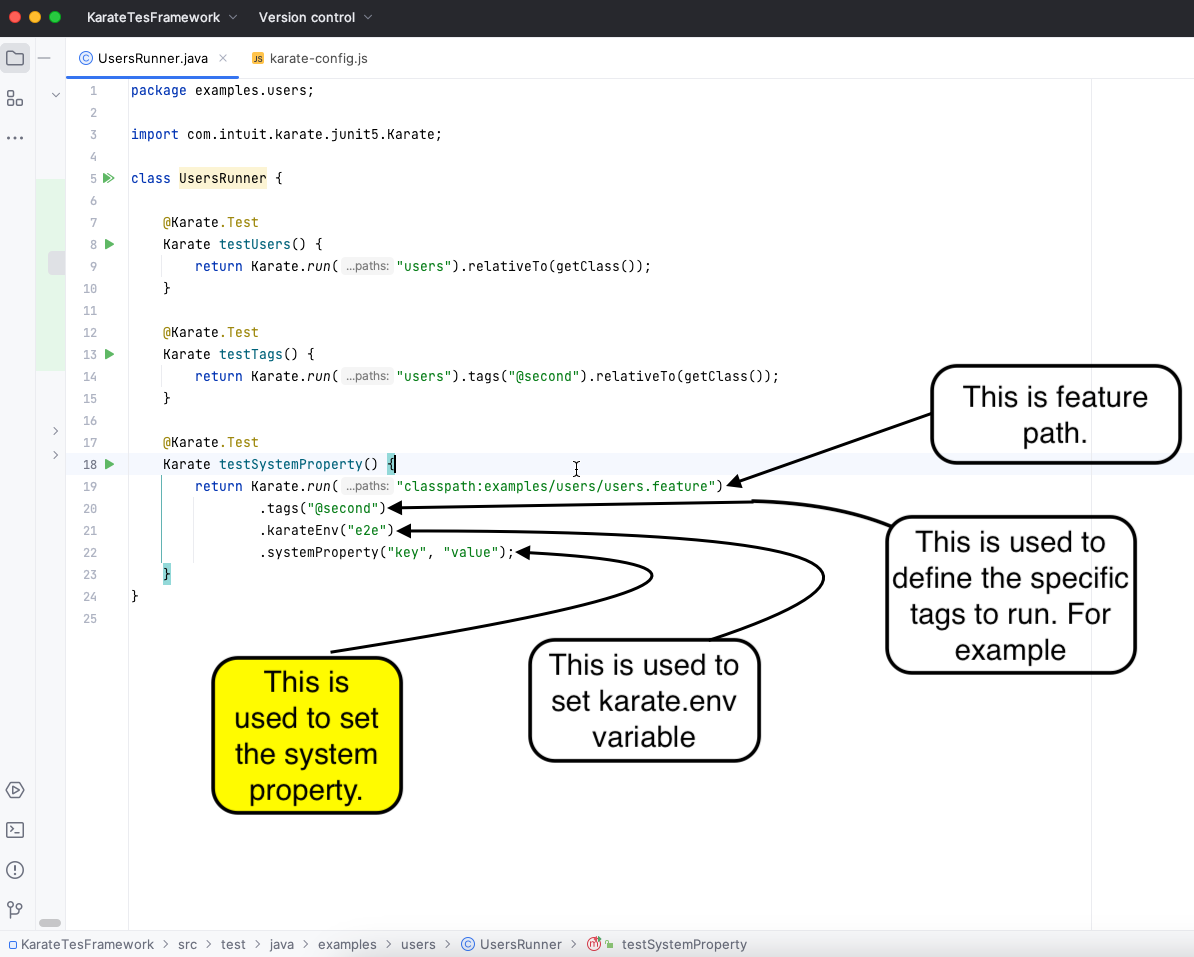1194x957 pixels.
Task: Open the Git version control tool window
Action: (x=15, y=910)
